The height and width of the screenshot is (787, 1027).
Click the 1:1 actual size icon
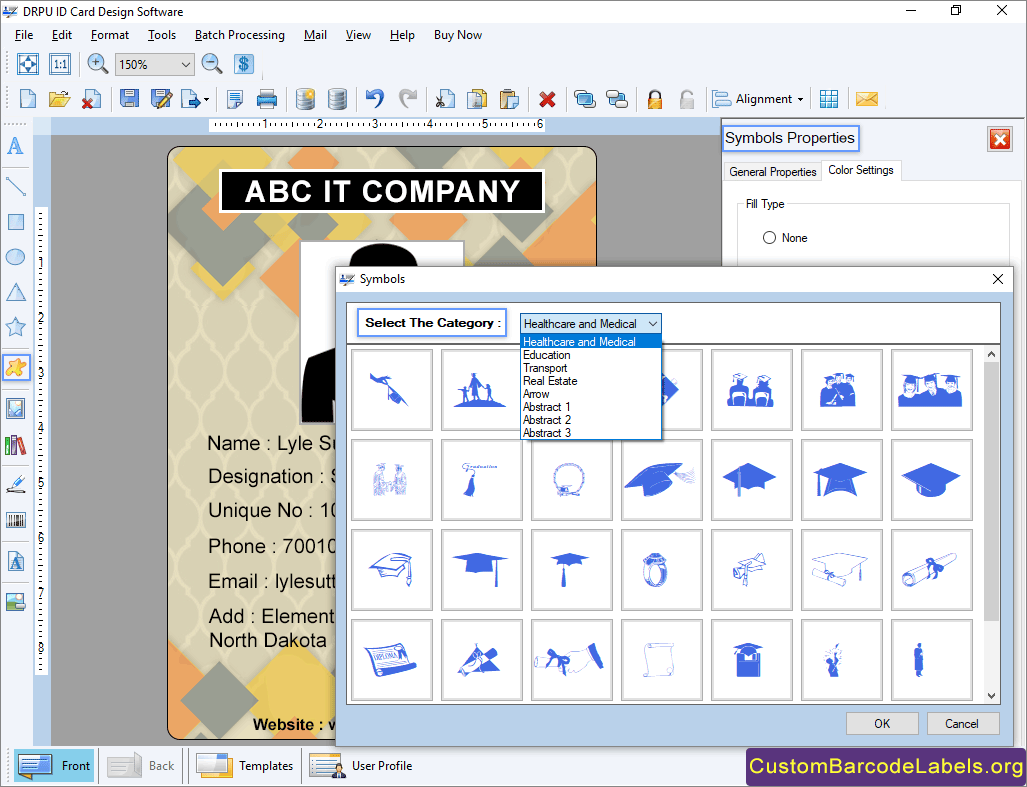click(60, 64)
